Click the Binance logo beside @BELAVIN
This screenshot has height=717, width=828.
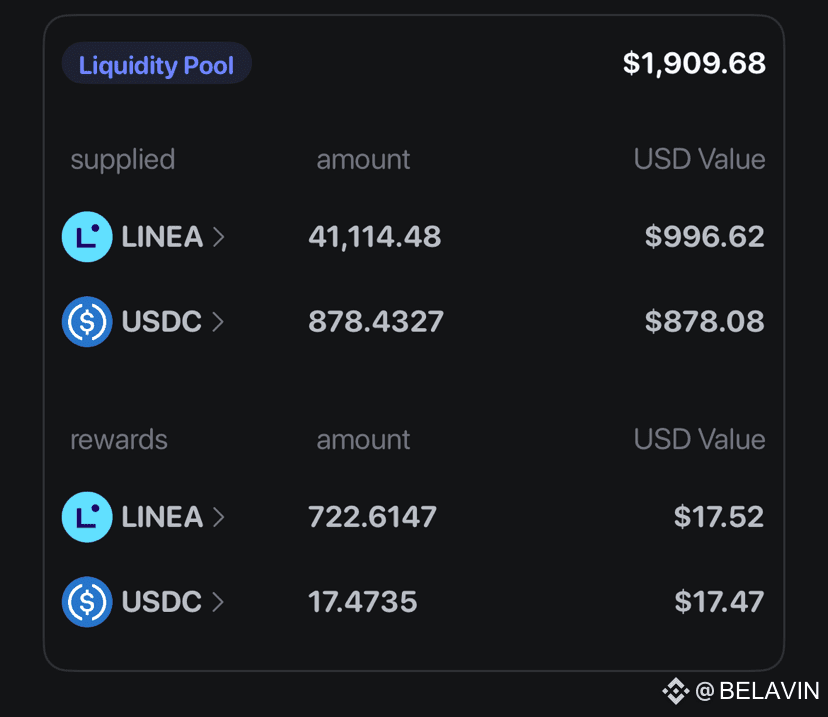tap(676, 691)
